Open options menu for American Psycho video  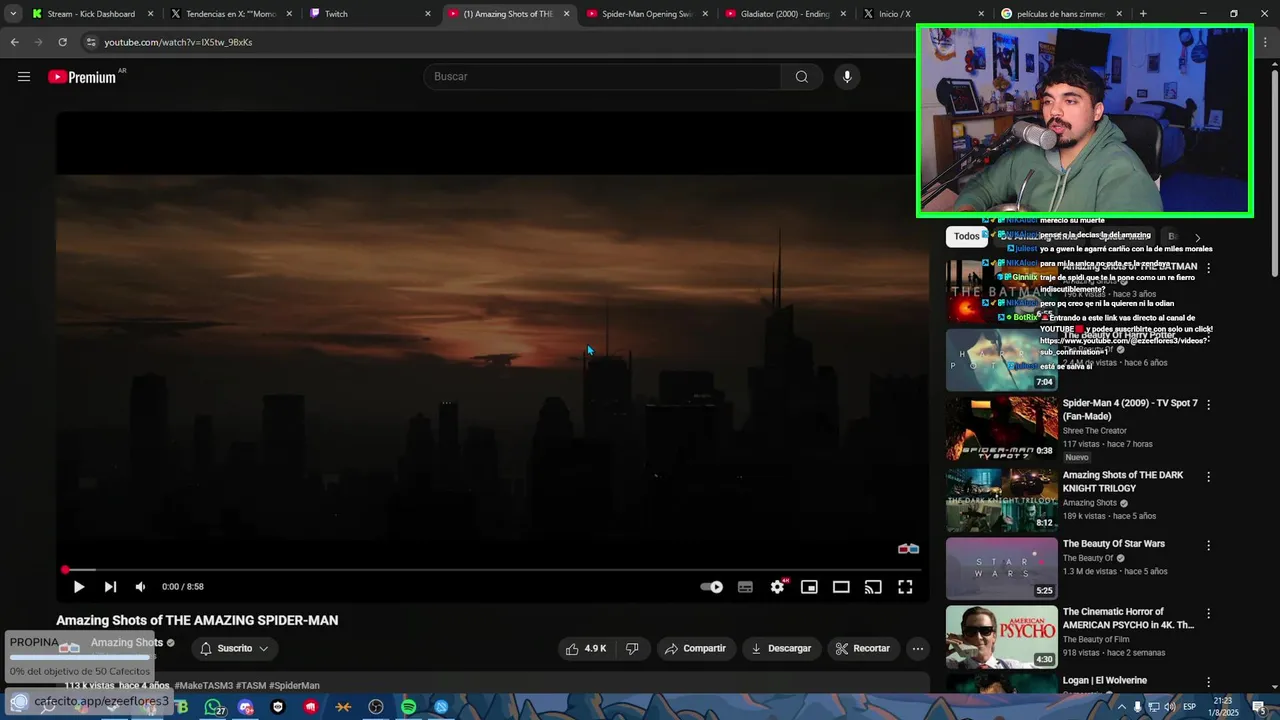coord(1208,613)
